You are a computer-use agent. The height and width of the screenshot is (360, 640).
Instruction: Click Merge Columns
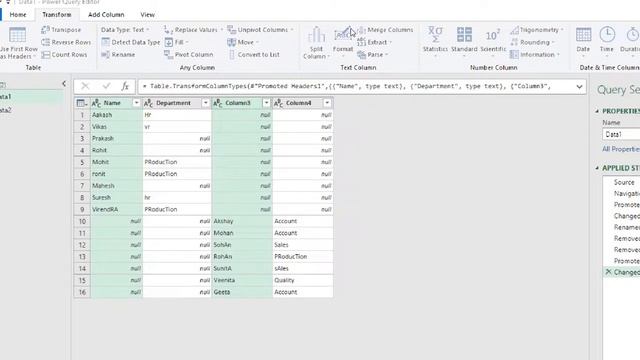coord(385,30)
